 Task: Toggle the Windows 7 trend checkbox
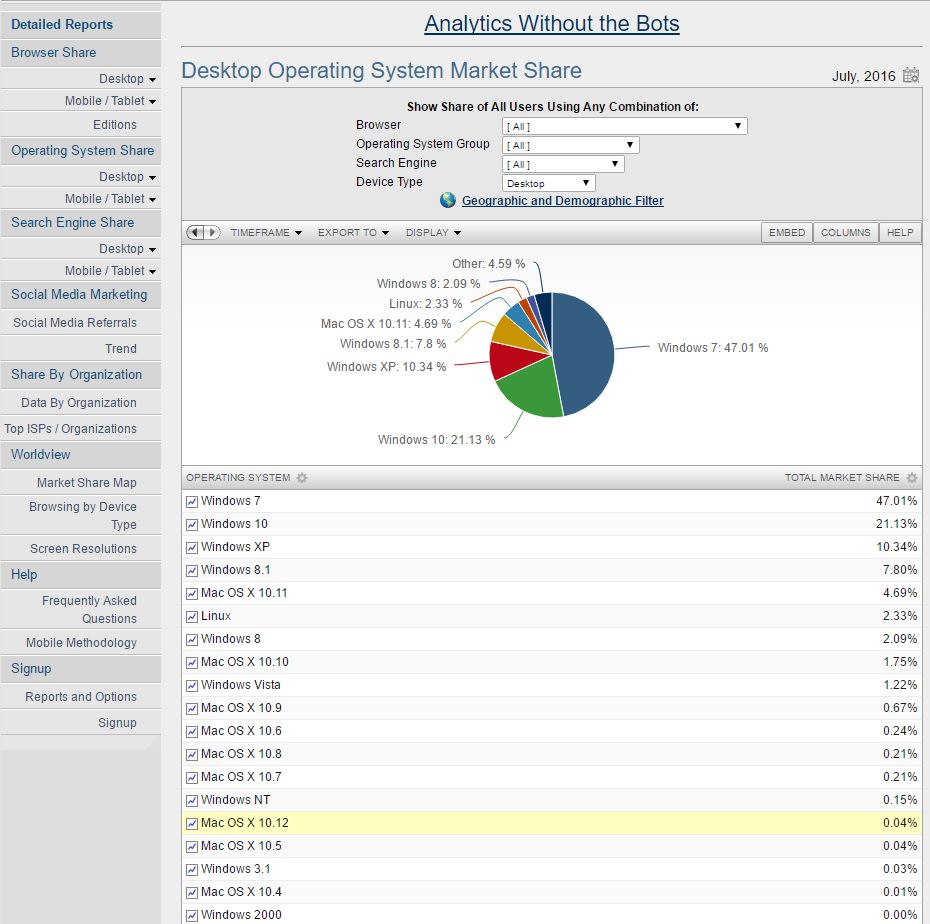tap(192, 502)
